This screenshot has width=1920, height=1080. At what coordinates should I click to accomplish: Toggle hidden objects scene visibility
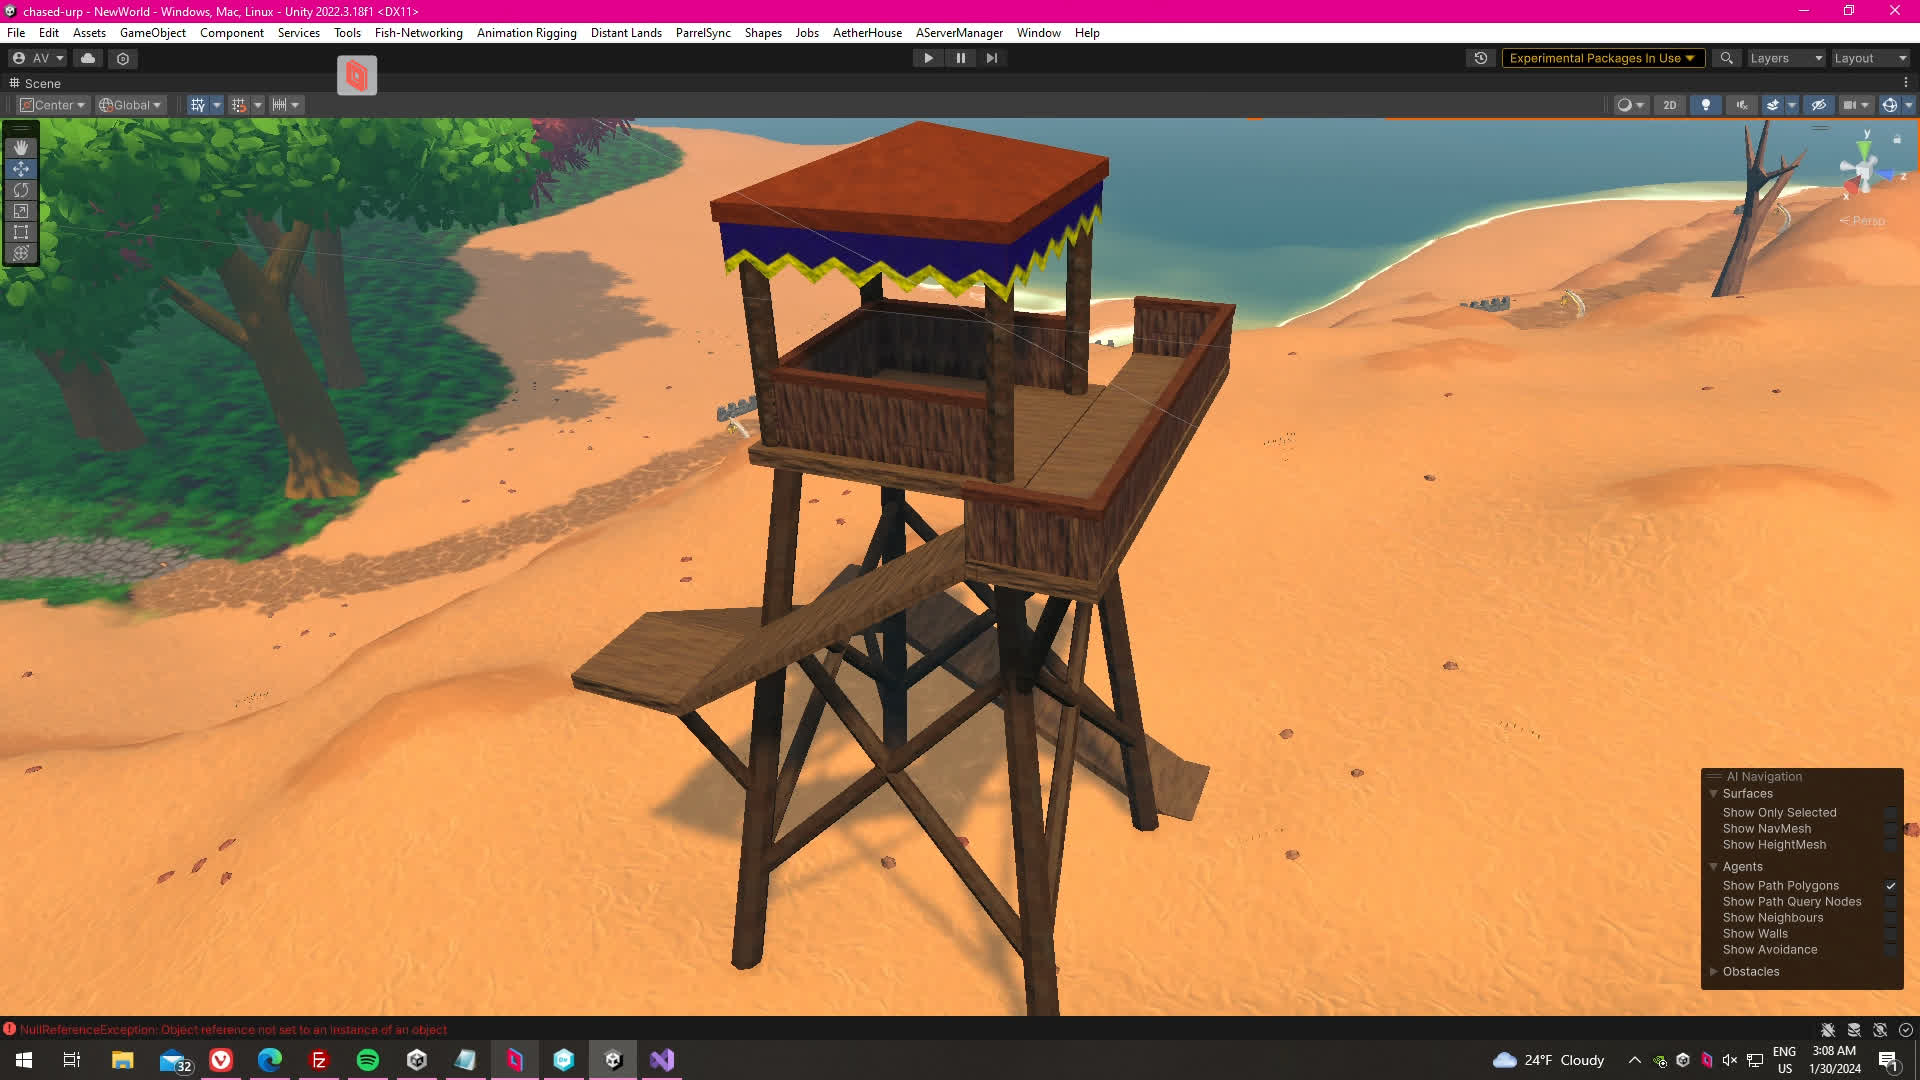(1819, 105)
